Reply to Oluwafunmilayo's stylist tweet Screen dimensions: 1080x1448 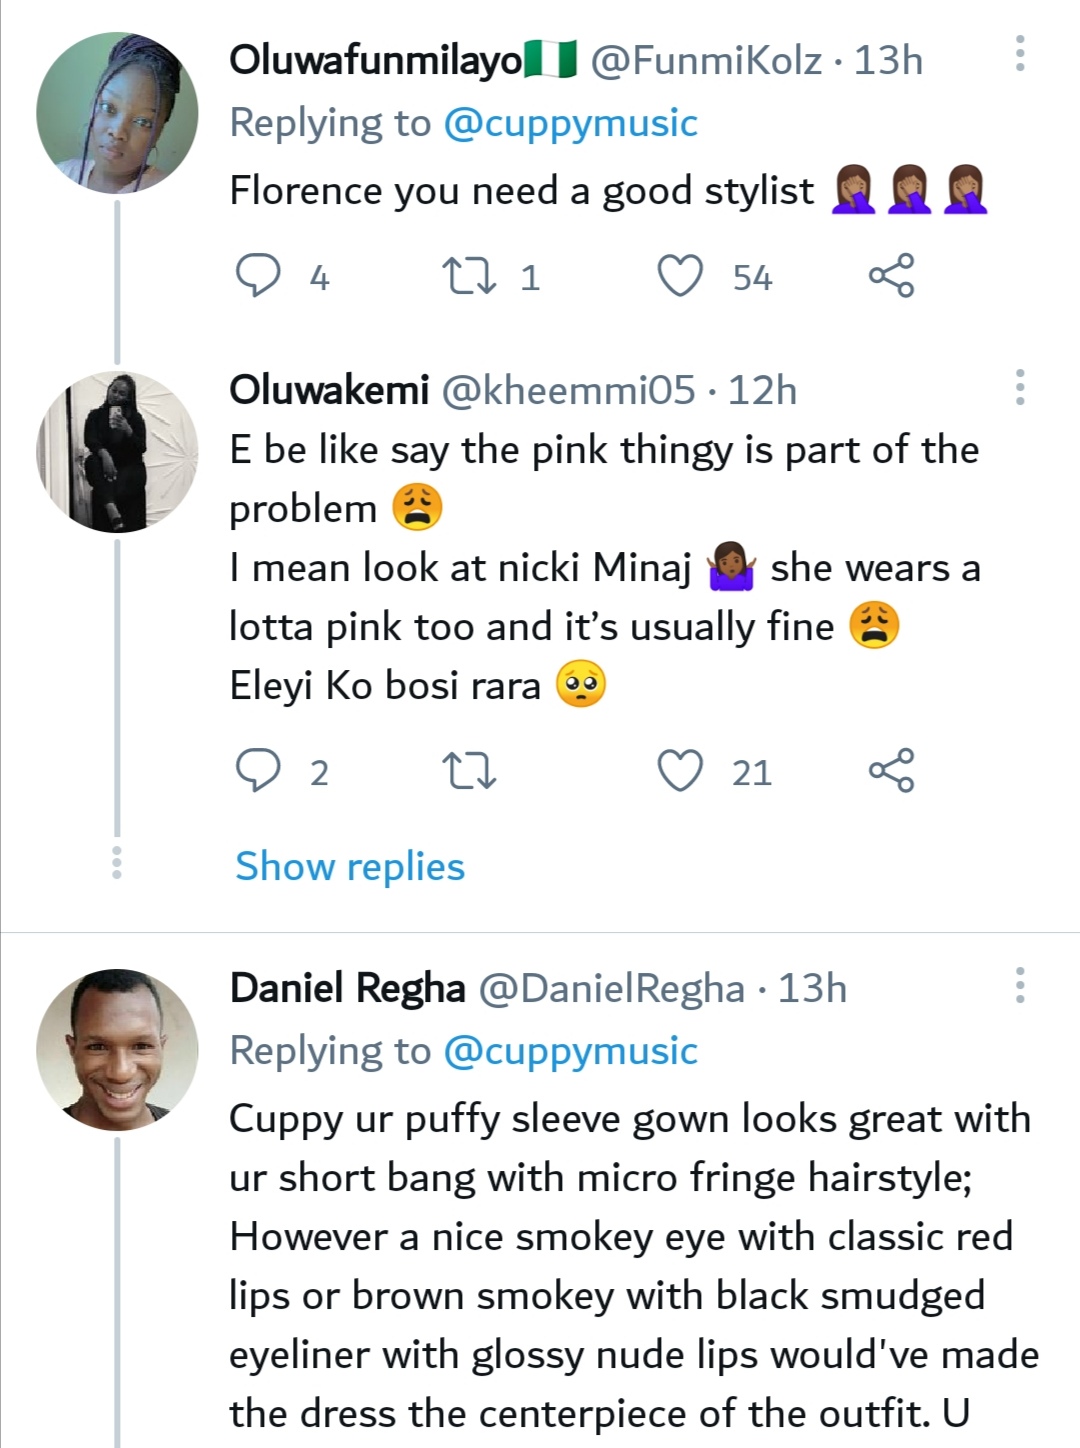point(257,275)
